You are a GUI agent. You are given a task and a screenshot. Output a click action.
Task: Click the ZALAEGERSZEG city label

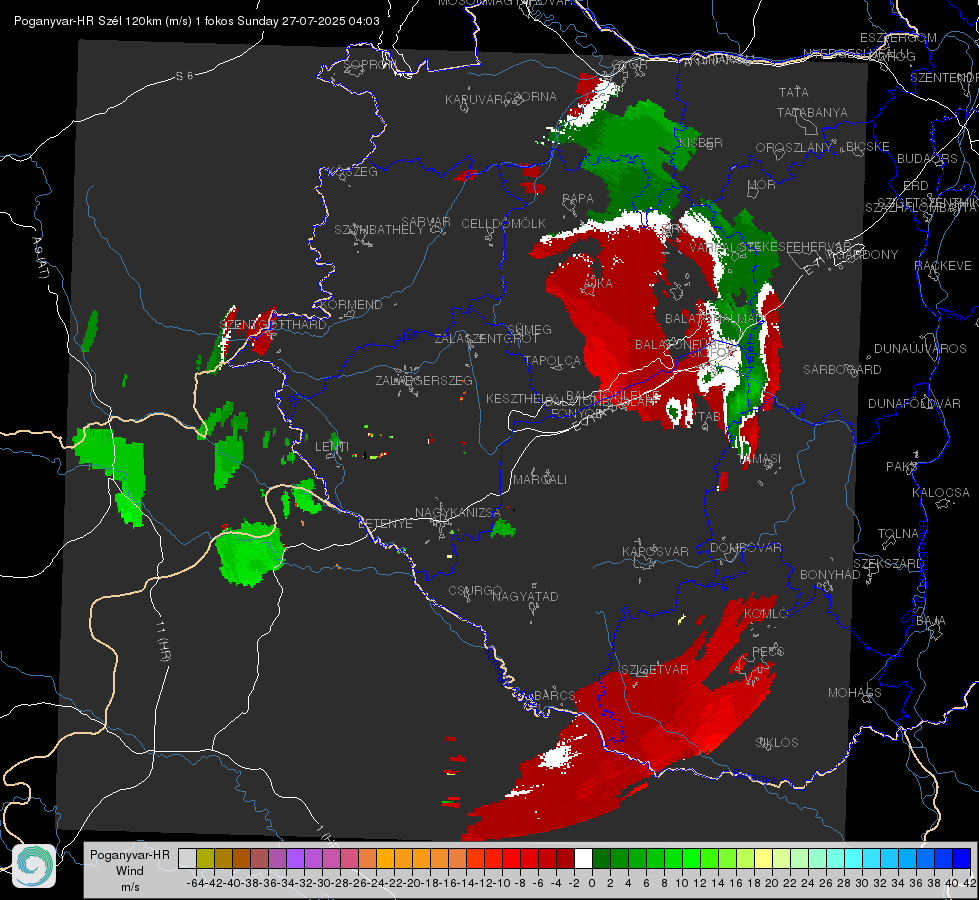424,380
